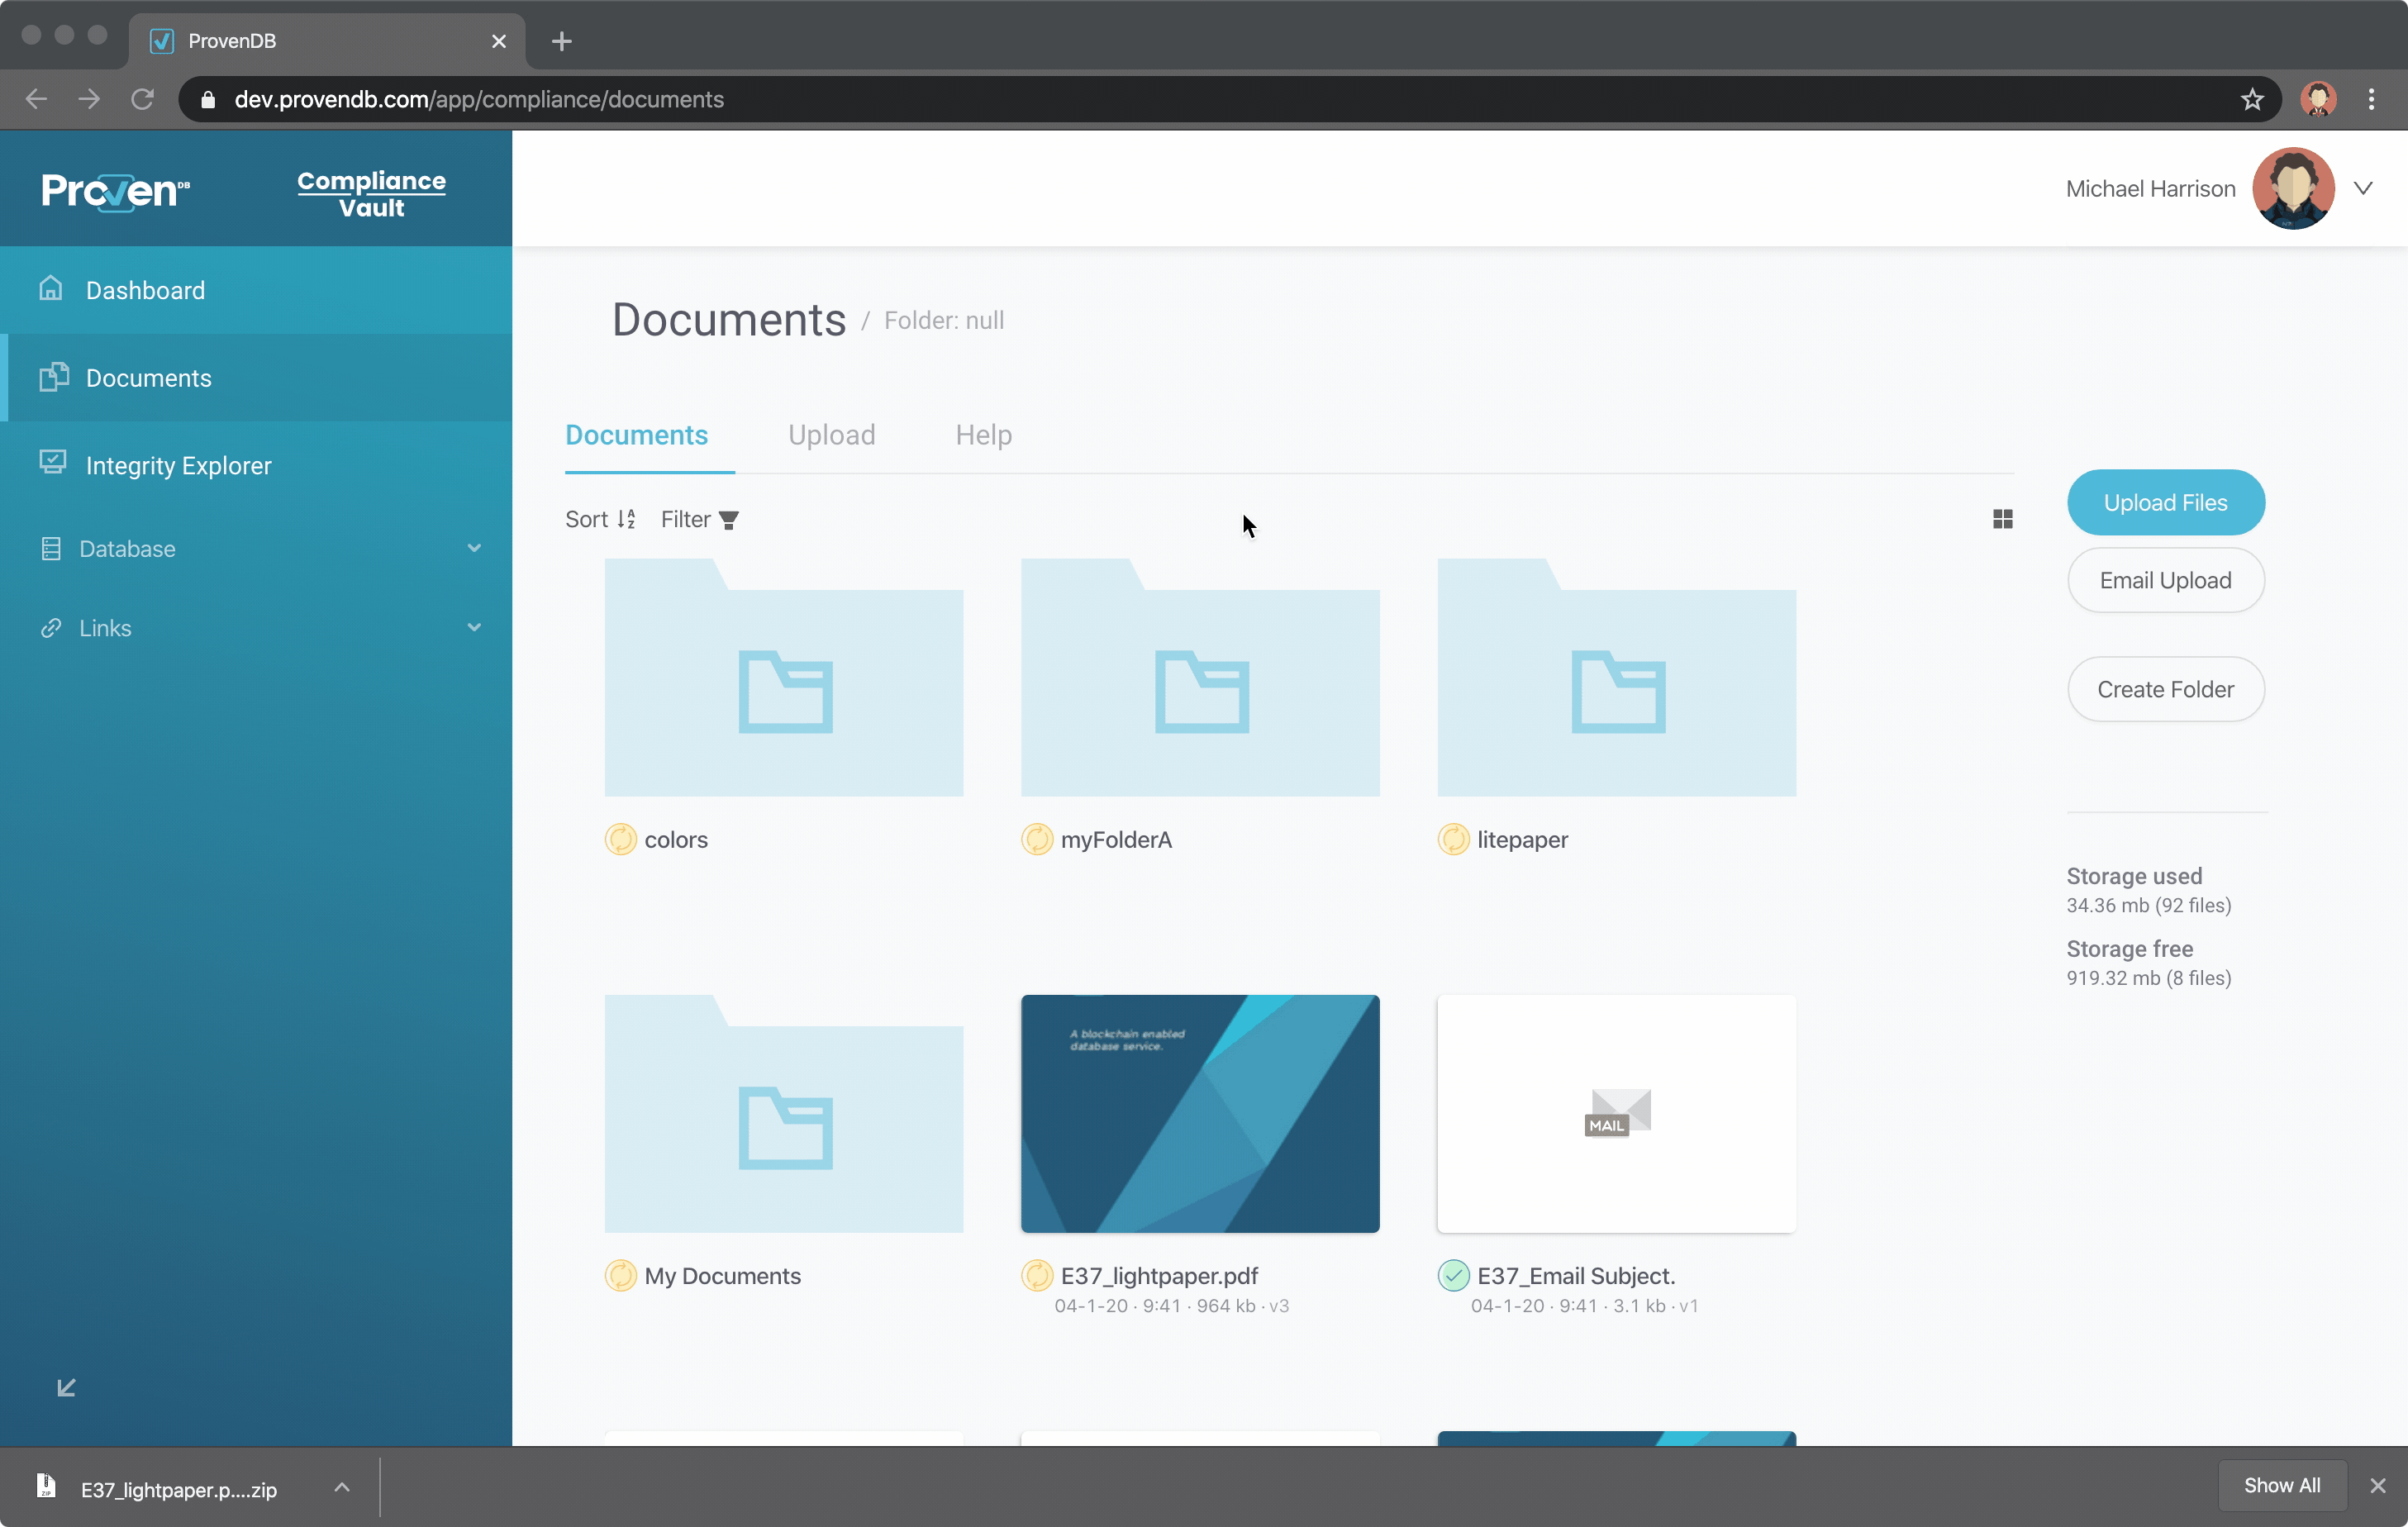
Task: Switch to the Upload tab
Action: pyautogui.click(x=831, y=435)
